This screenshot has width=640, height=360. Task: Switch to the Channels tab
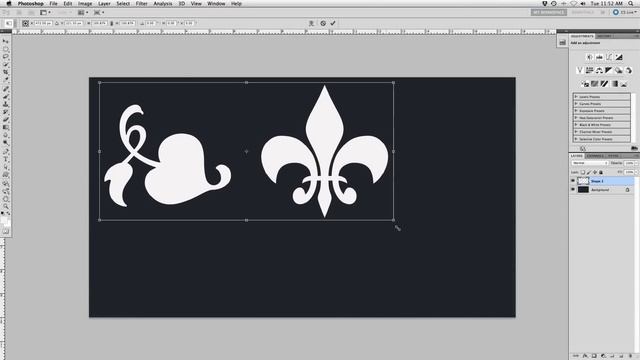[596, 156]
